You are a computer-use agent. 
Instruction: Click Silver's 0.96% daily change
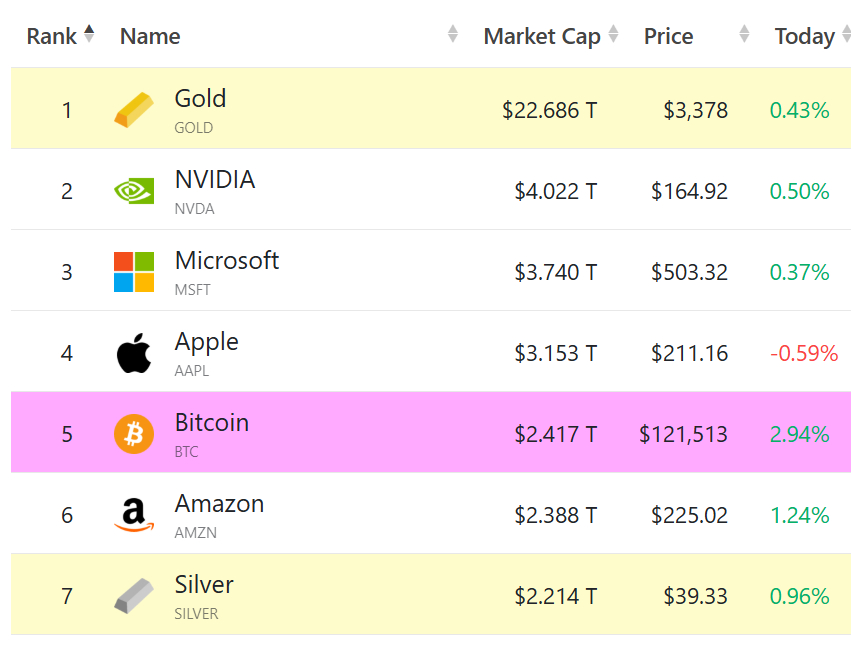pos(799,596)
